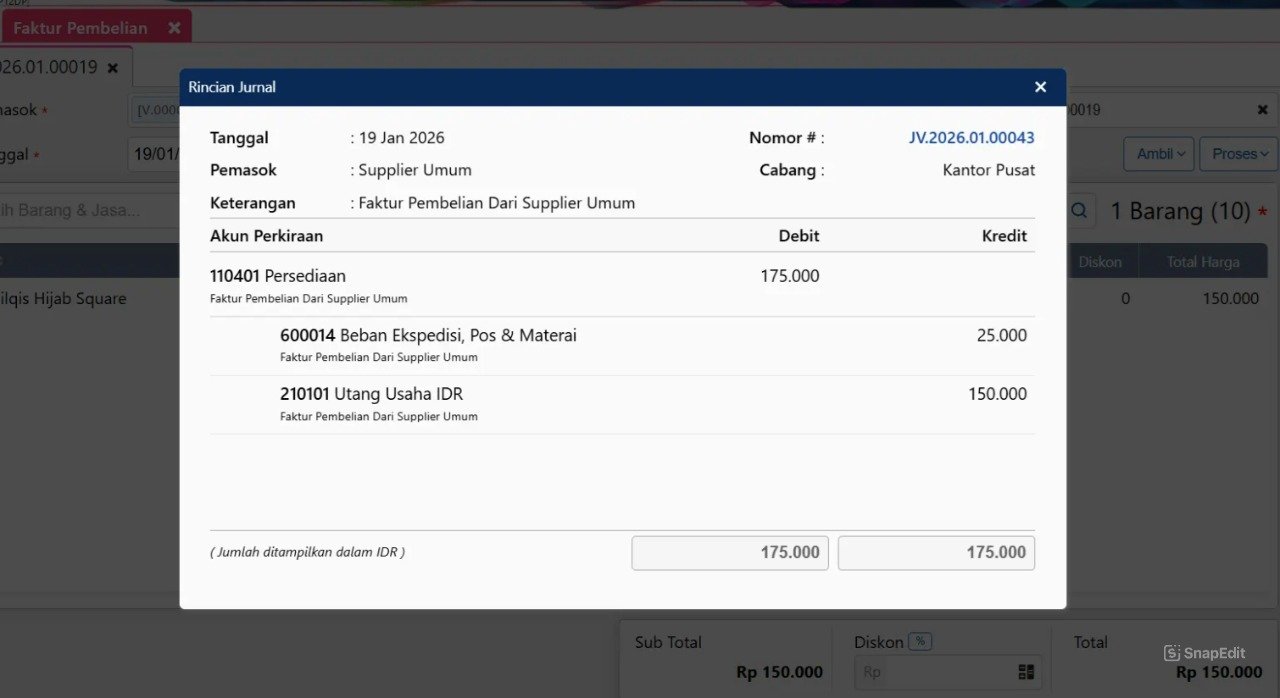Image resolution: width=1280 pixels, height=698 pixels.
Task: Click the Total Harga column header
Action: click(x=1203, y=262)
